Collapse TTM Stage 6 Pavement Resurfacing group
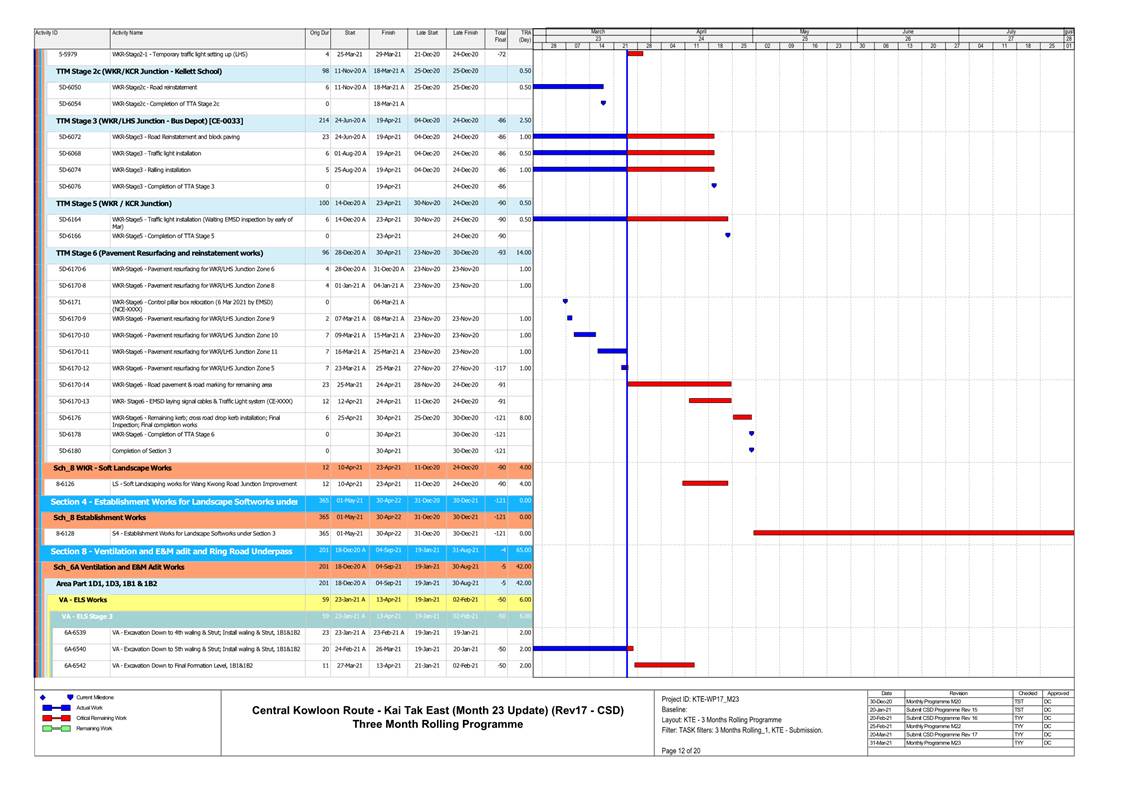This screenshot has width=1139, height=805. click(159, 253)
